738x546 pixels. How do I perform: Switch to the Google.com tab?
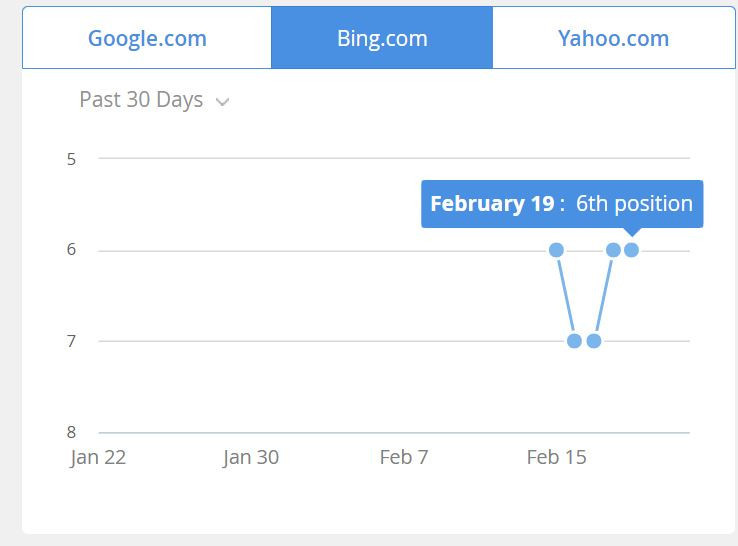point(147,39)
